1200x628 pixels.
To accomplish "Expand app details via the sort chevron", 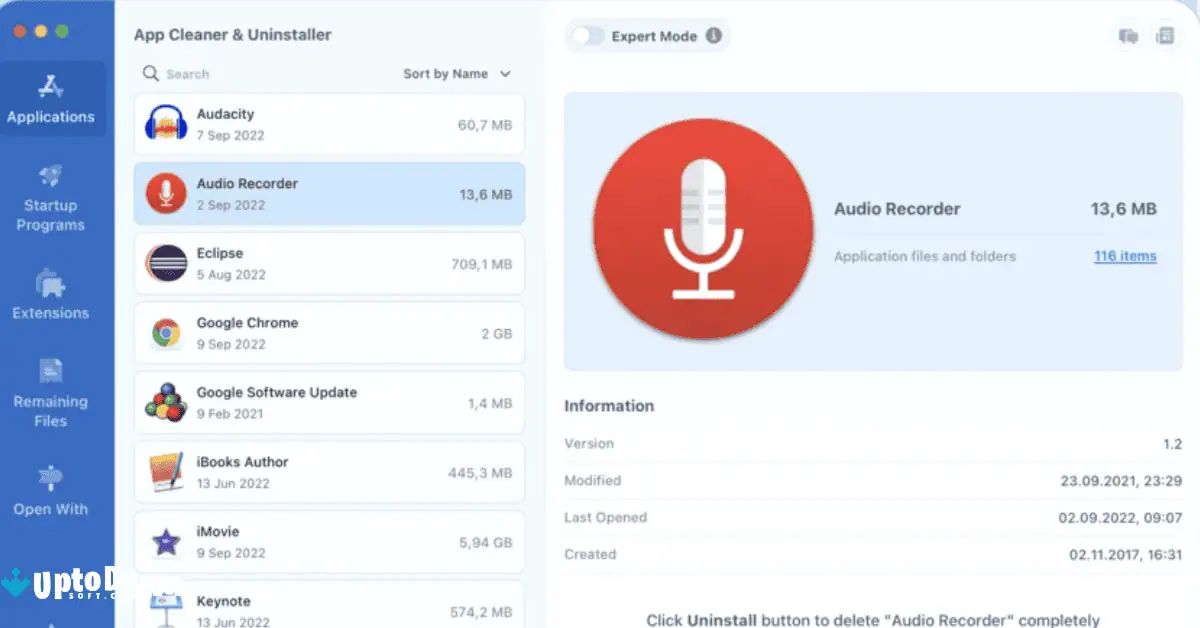I will pos(505,73).
